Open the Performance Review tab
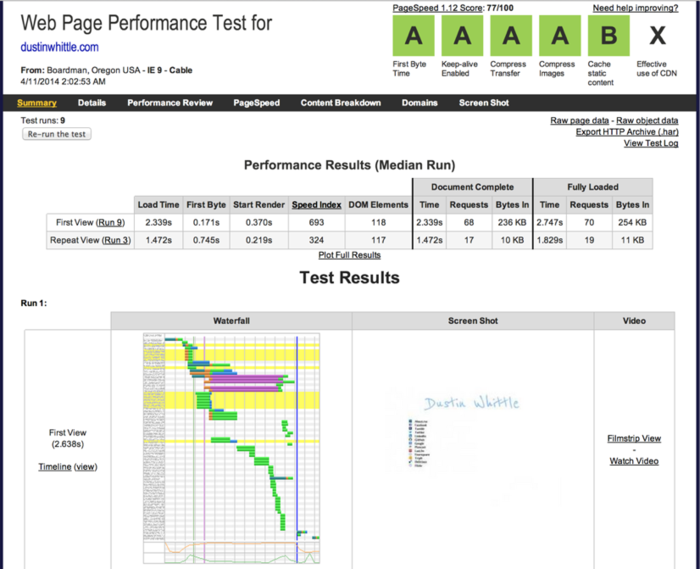 170,103
